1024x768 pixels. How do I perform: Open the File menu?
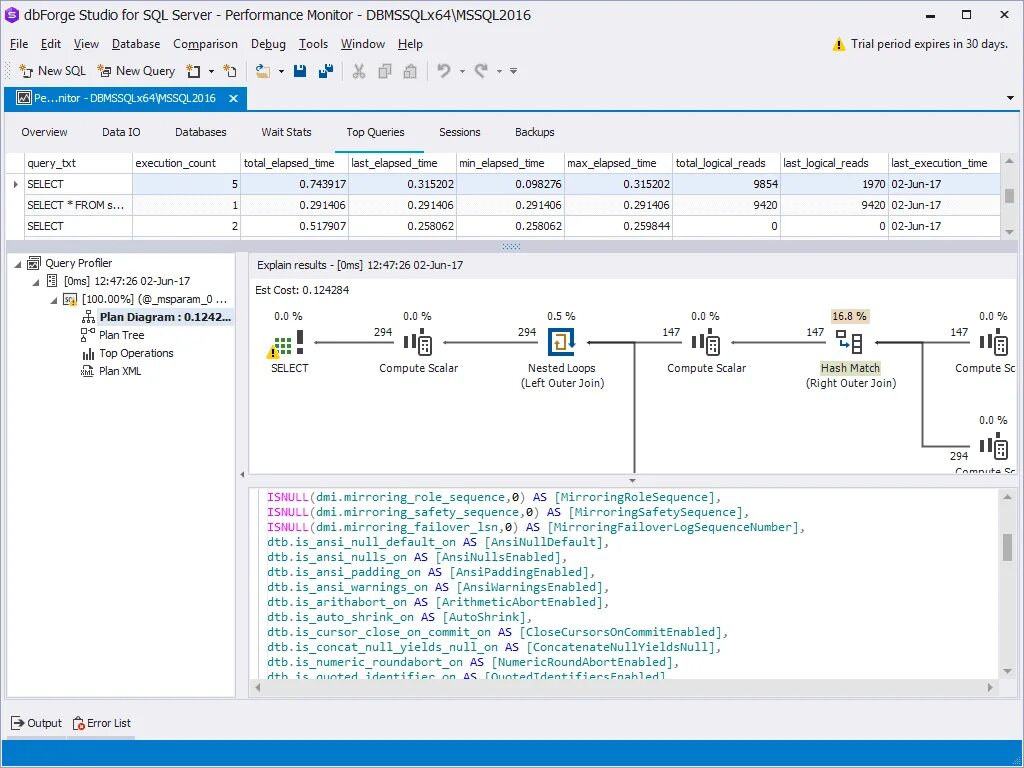pyautogui.click(x=19, y=44)
